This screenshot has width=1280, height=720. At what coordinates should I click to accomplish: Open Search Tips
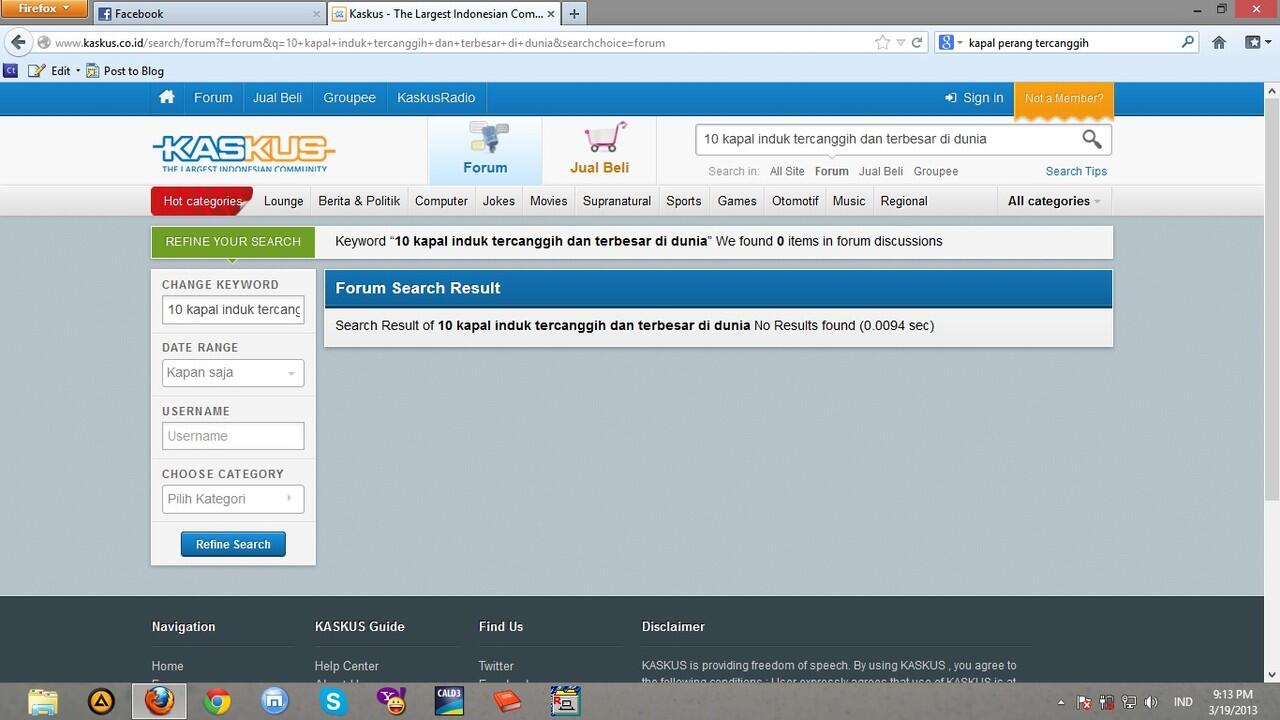coord(1076,171)
